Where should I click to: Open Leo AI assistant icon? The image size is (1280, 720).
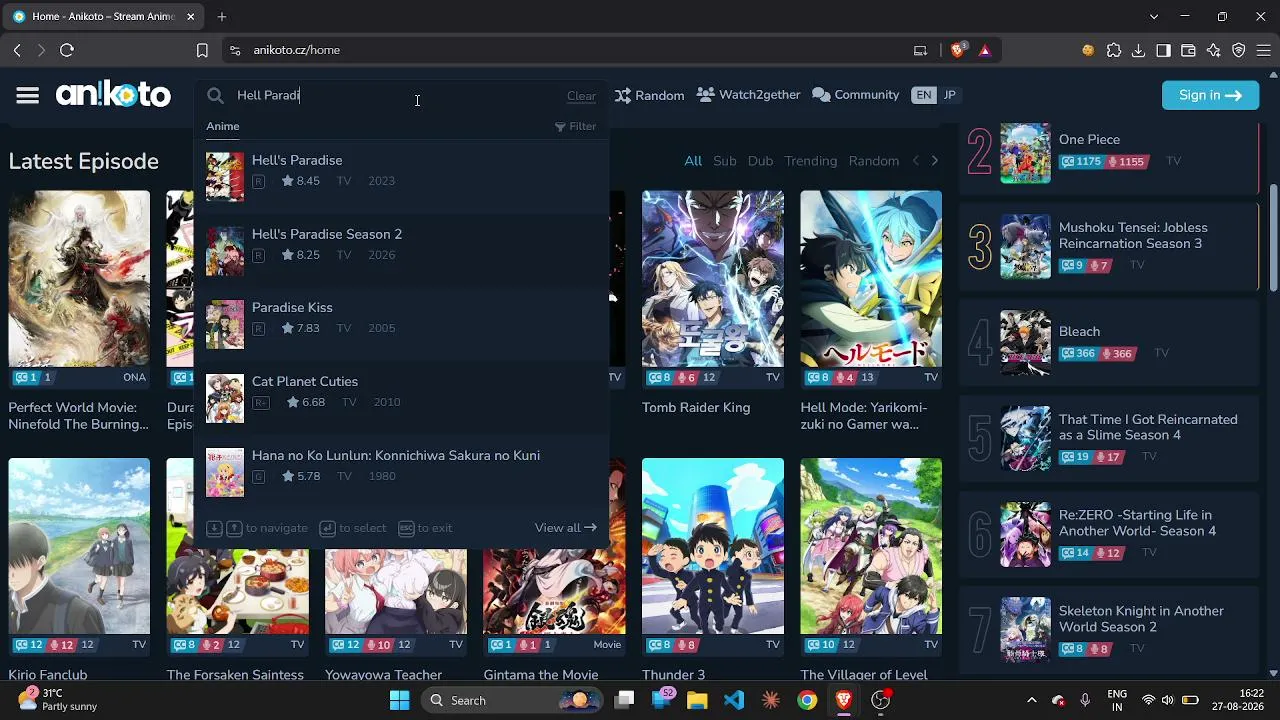1213,50
